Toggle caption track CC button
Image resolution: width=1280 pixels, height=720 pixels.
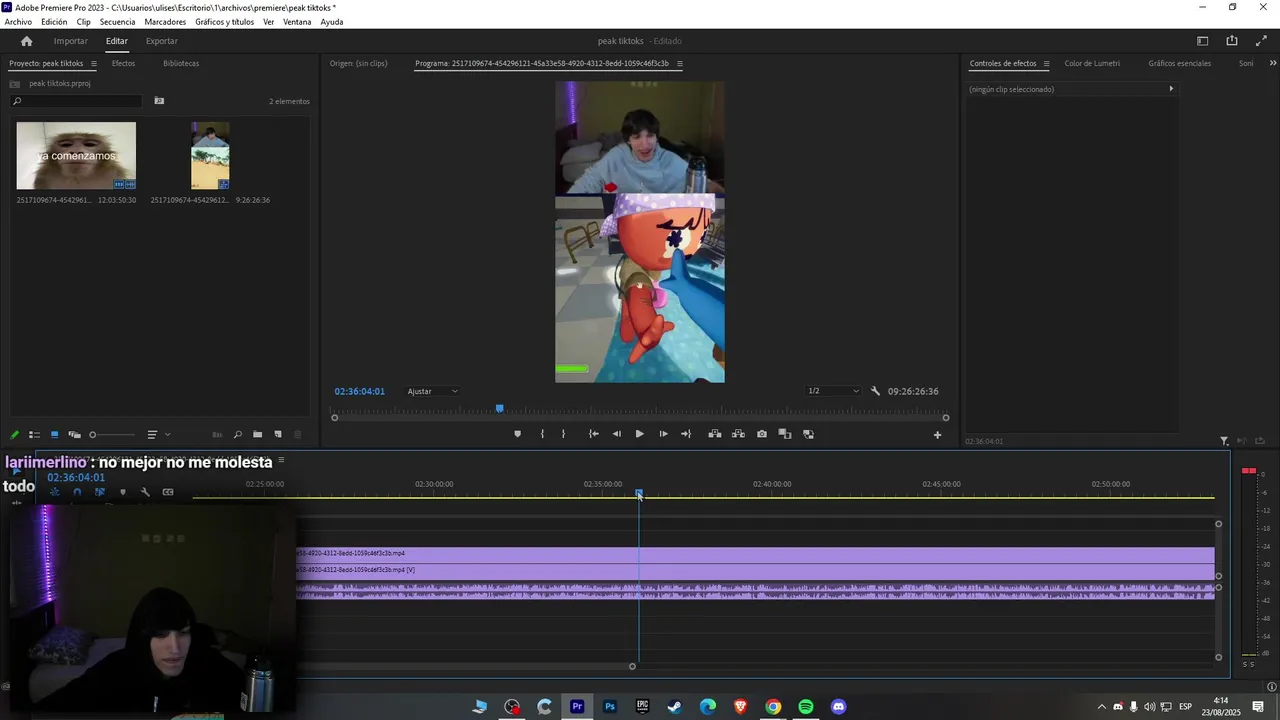(x=168, y=492)
